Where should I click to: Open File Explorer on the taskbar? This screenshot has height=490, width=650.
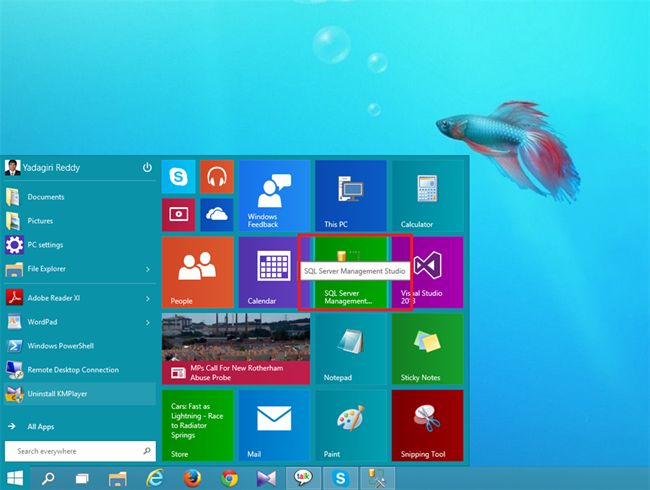118,479
